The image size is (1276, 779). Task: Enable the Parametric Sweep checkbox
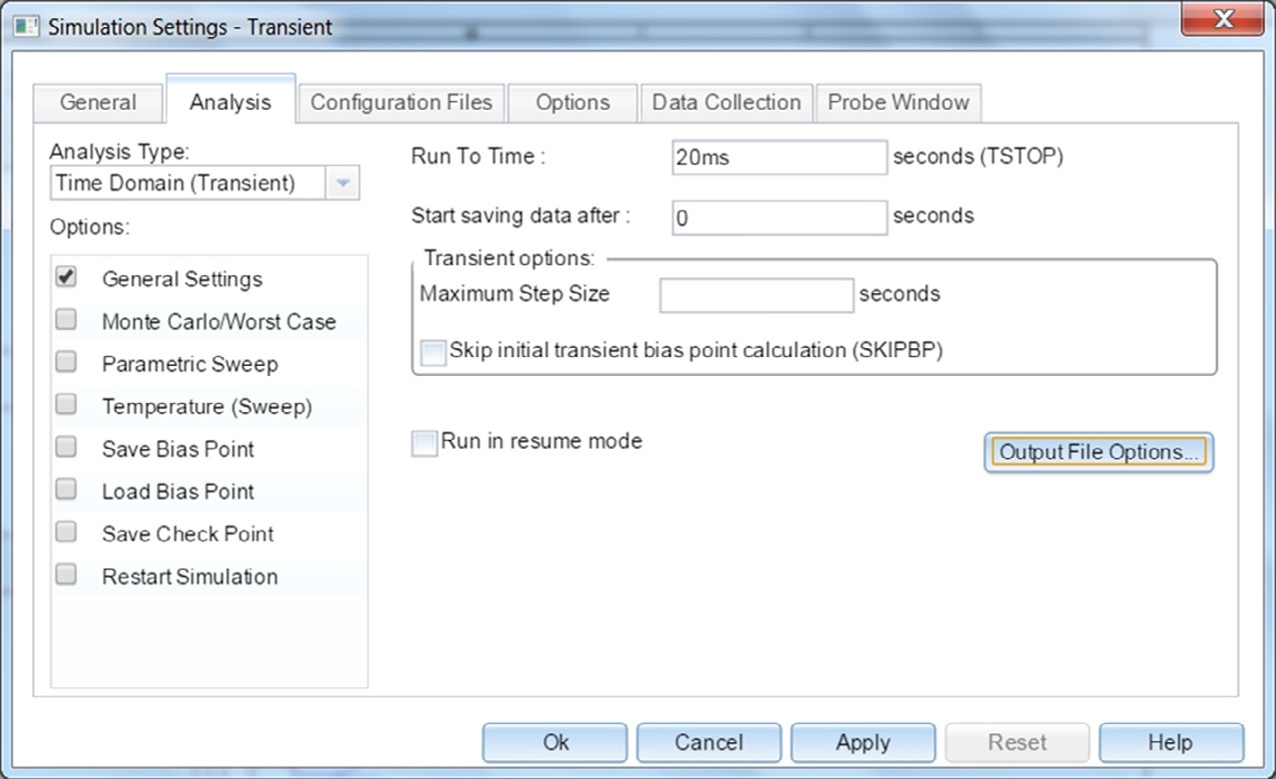(x=67, y=363)
